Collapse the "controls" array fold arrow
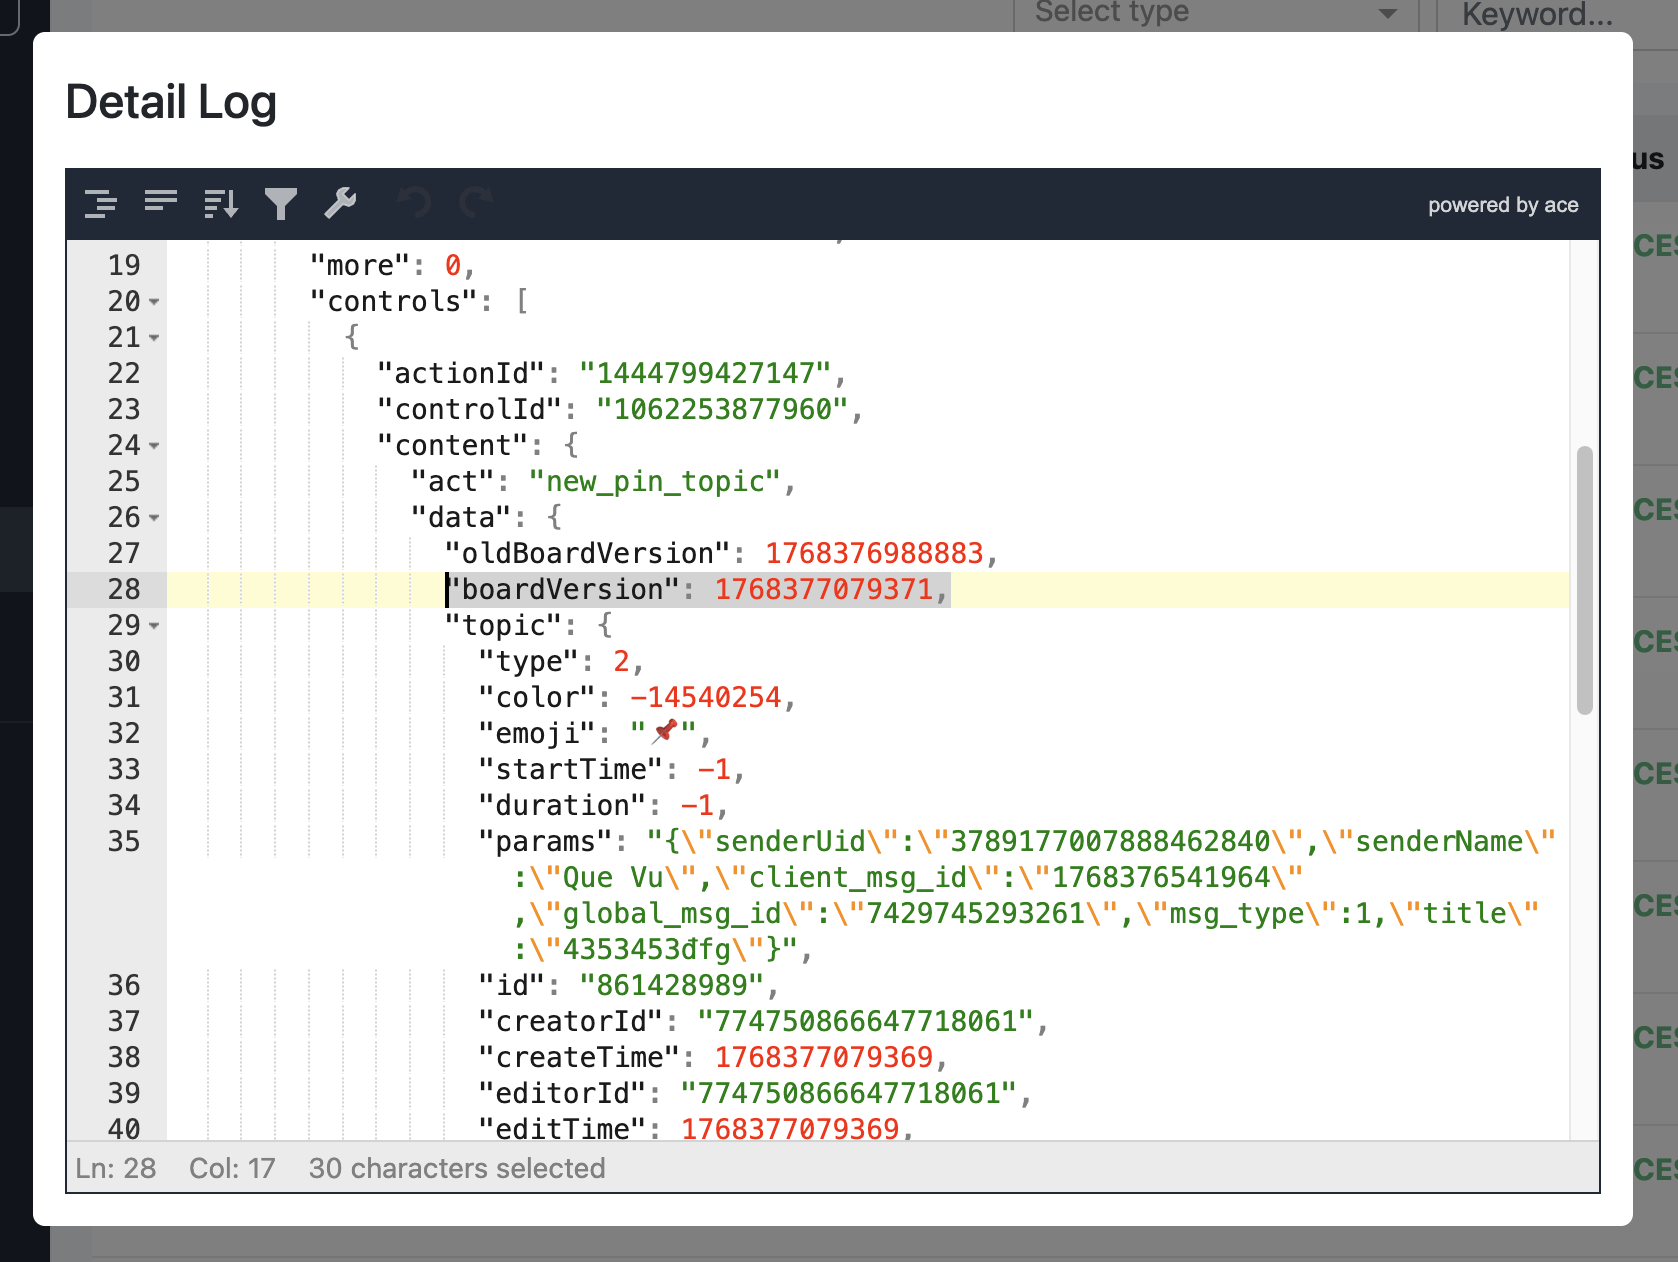 154,302
